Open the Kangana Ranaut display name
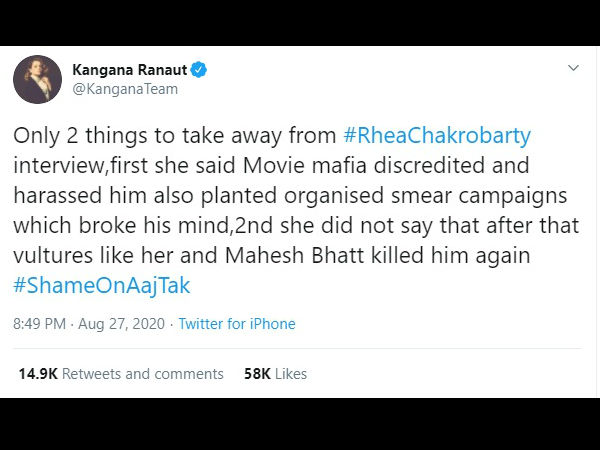The width and height of the screenshot is (600, 450). 130,70
